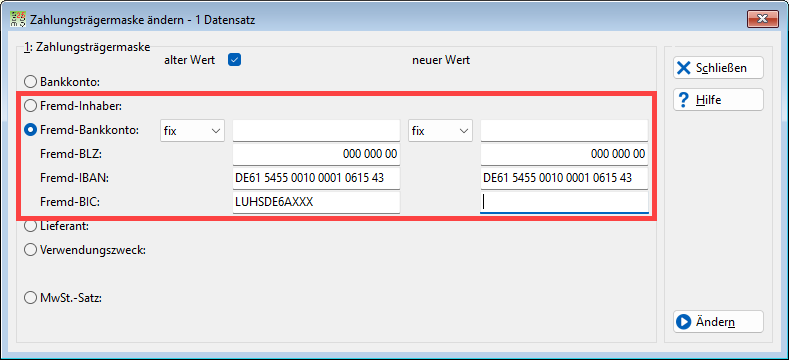Choose the Verwendungszweck radio button
The width and height of the screenshot is (789, 360).
pyautogui.click(x=31, y=250)
